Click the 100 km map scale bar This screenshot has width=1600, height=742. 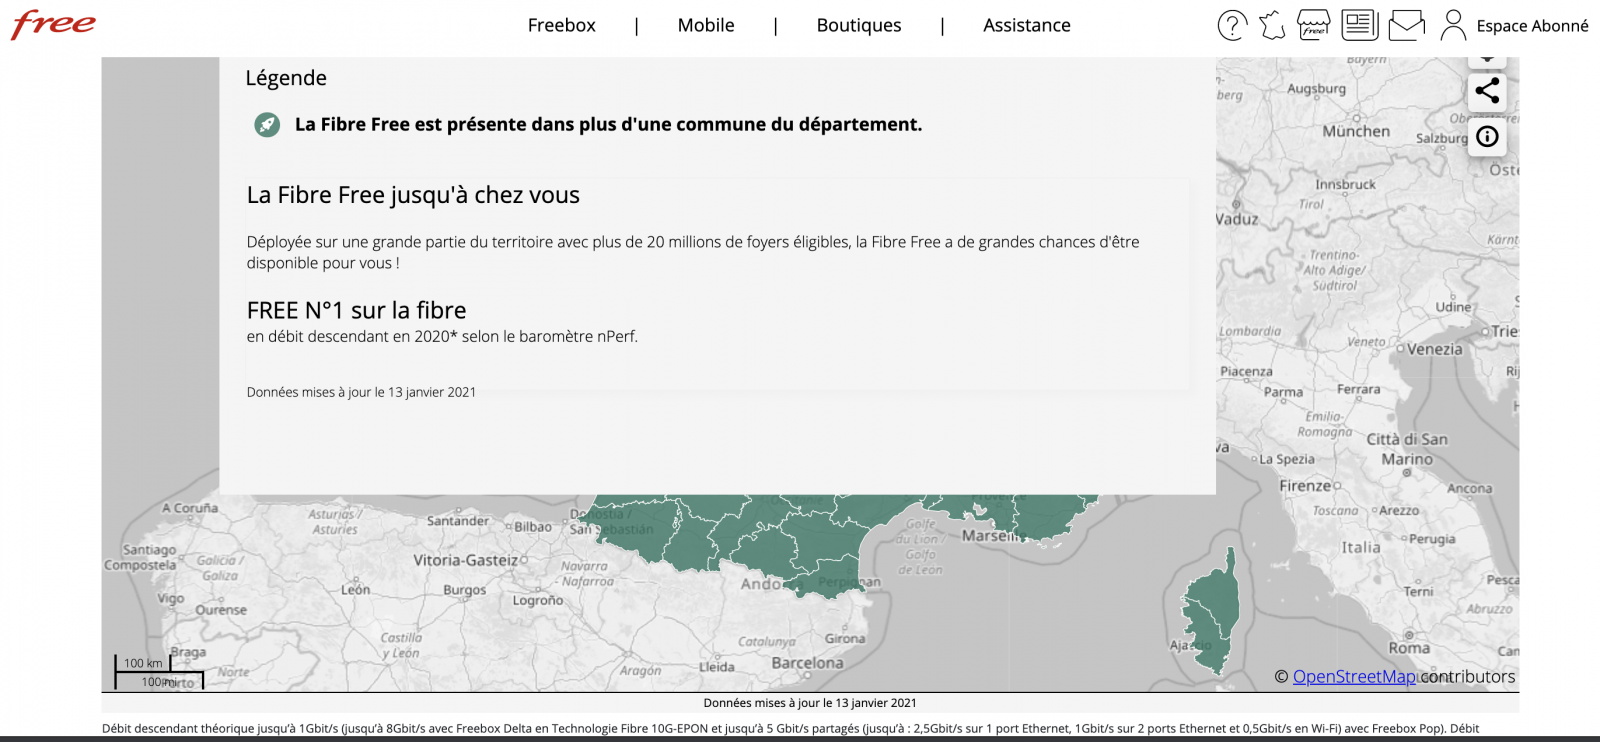click(145, 664)
